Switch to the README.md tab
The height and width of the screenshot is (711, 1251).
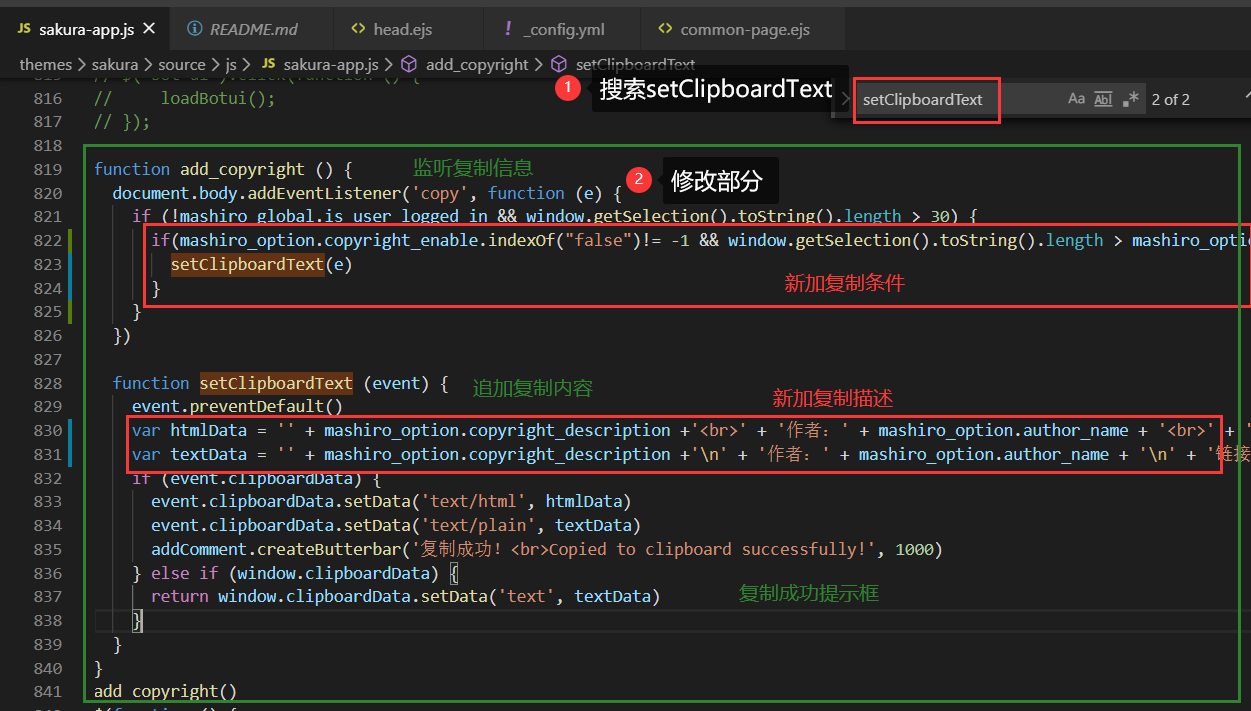[253, 30]
